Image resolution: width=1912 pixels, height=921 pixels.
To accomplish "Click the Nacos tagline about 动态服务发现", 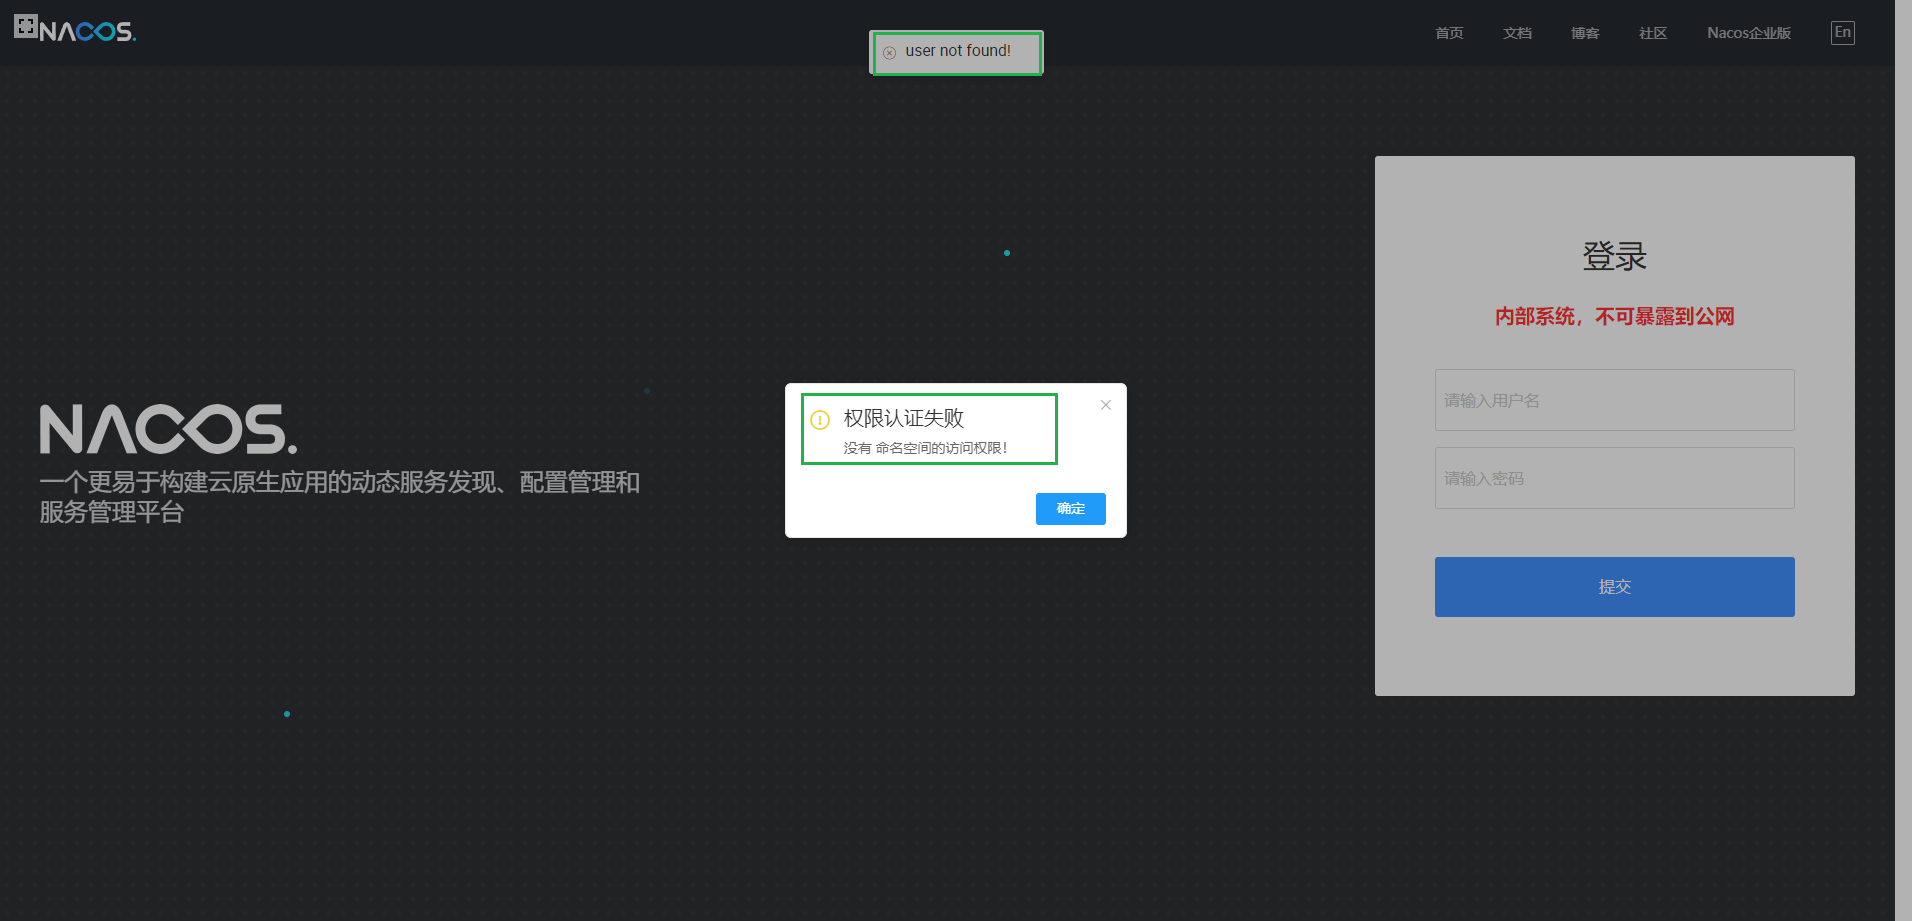I will 340,497.
